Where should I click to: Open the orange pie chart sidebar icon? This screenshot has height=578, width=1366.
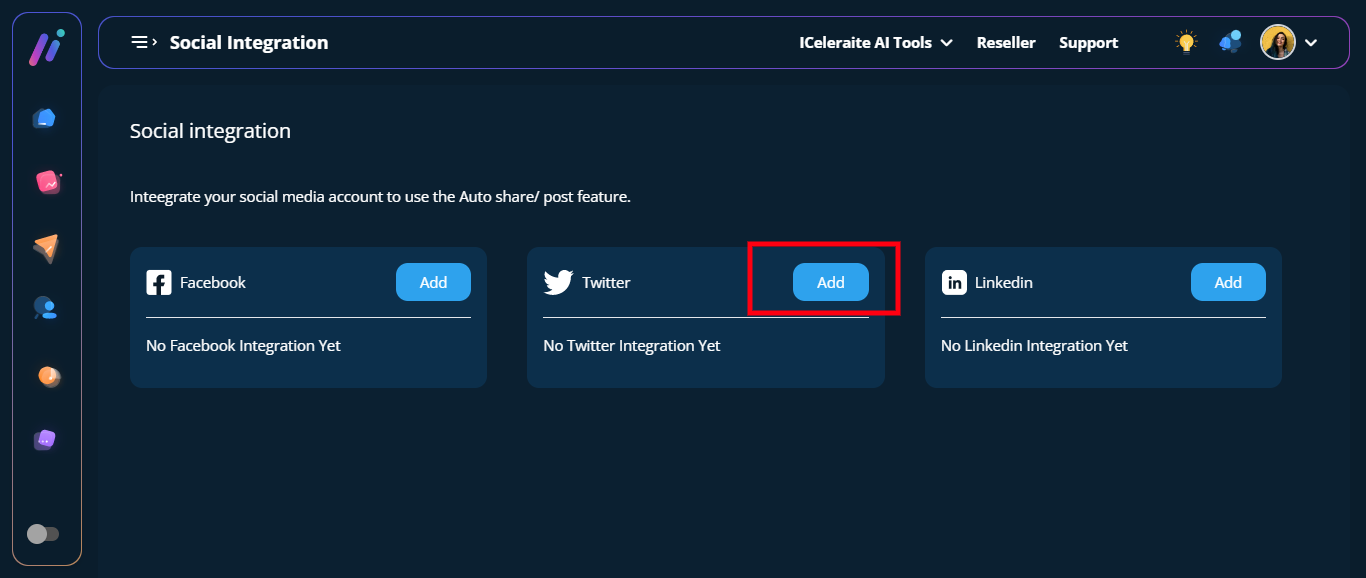[x=48, y=376]
